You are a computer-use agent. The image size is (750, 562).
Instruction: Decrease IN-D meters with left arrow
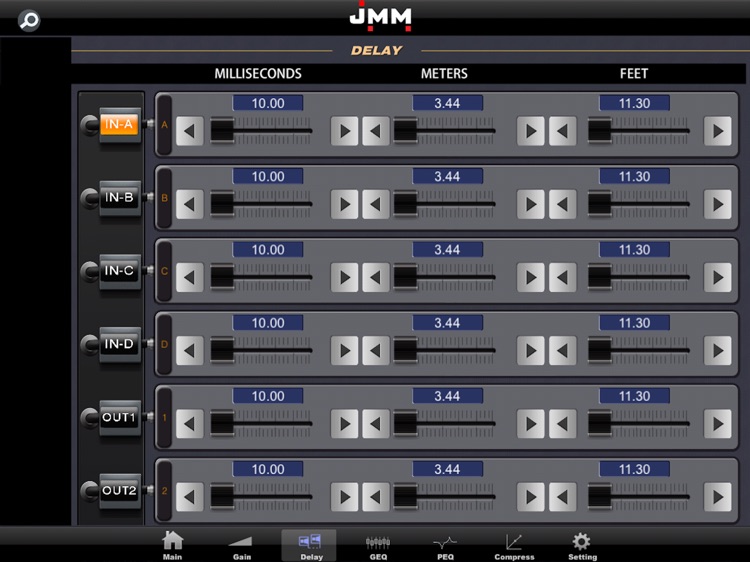click(376, 351)
